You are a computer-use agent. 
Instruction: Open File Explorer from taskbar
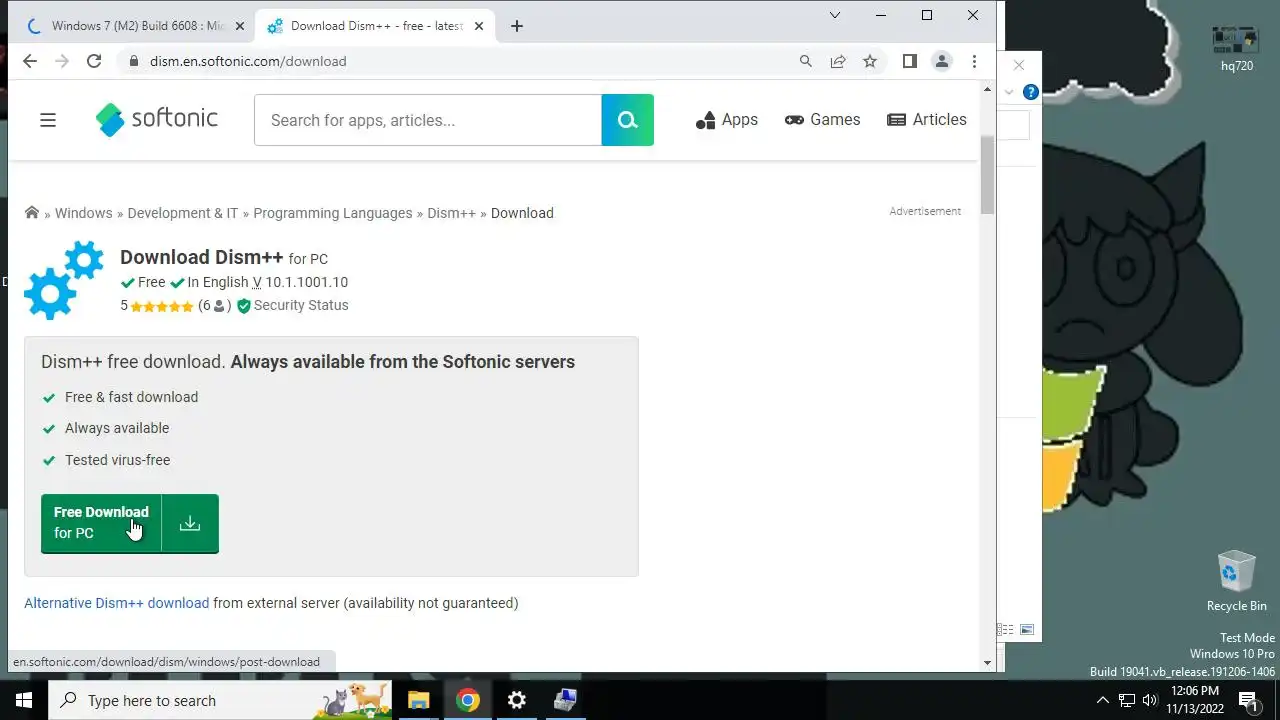[418, 700]
